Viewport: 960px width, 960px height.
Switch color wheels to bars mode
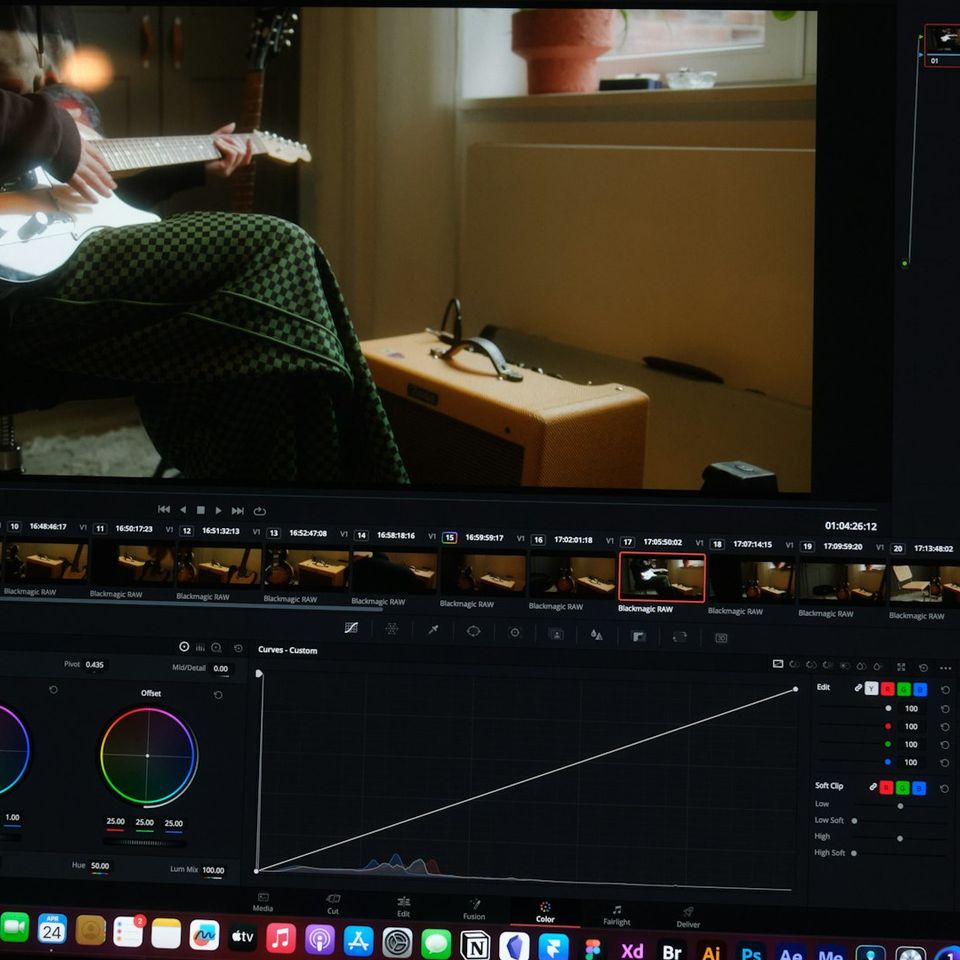pyautogui.click(x=200, y=647)
